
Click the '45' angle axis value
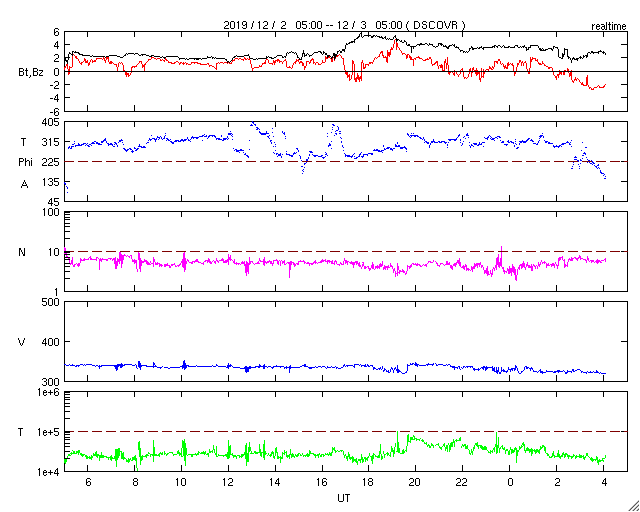click(x=54, y=202)
